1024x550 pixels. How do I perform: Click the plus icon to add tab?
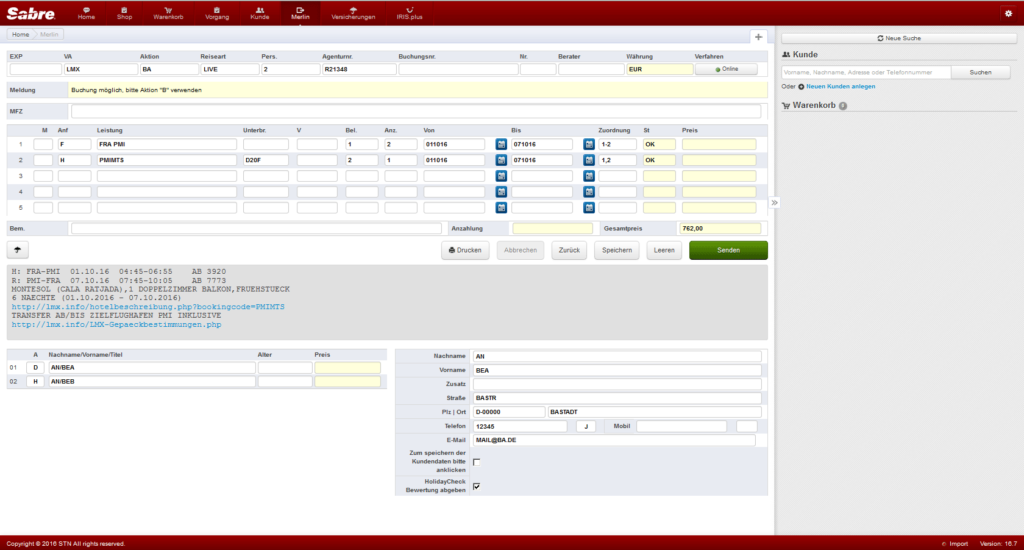tap(758, 37)
